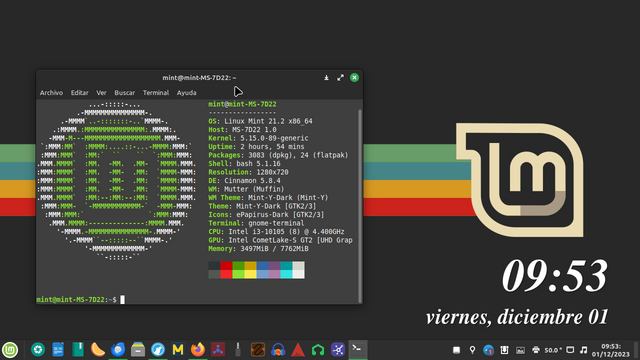Open the Terminal menu
Screen dimensions: 640x360
[x=156, y=93]
